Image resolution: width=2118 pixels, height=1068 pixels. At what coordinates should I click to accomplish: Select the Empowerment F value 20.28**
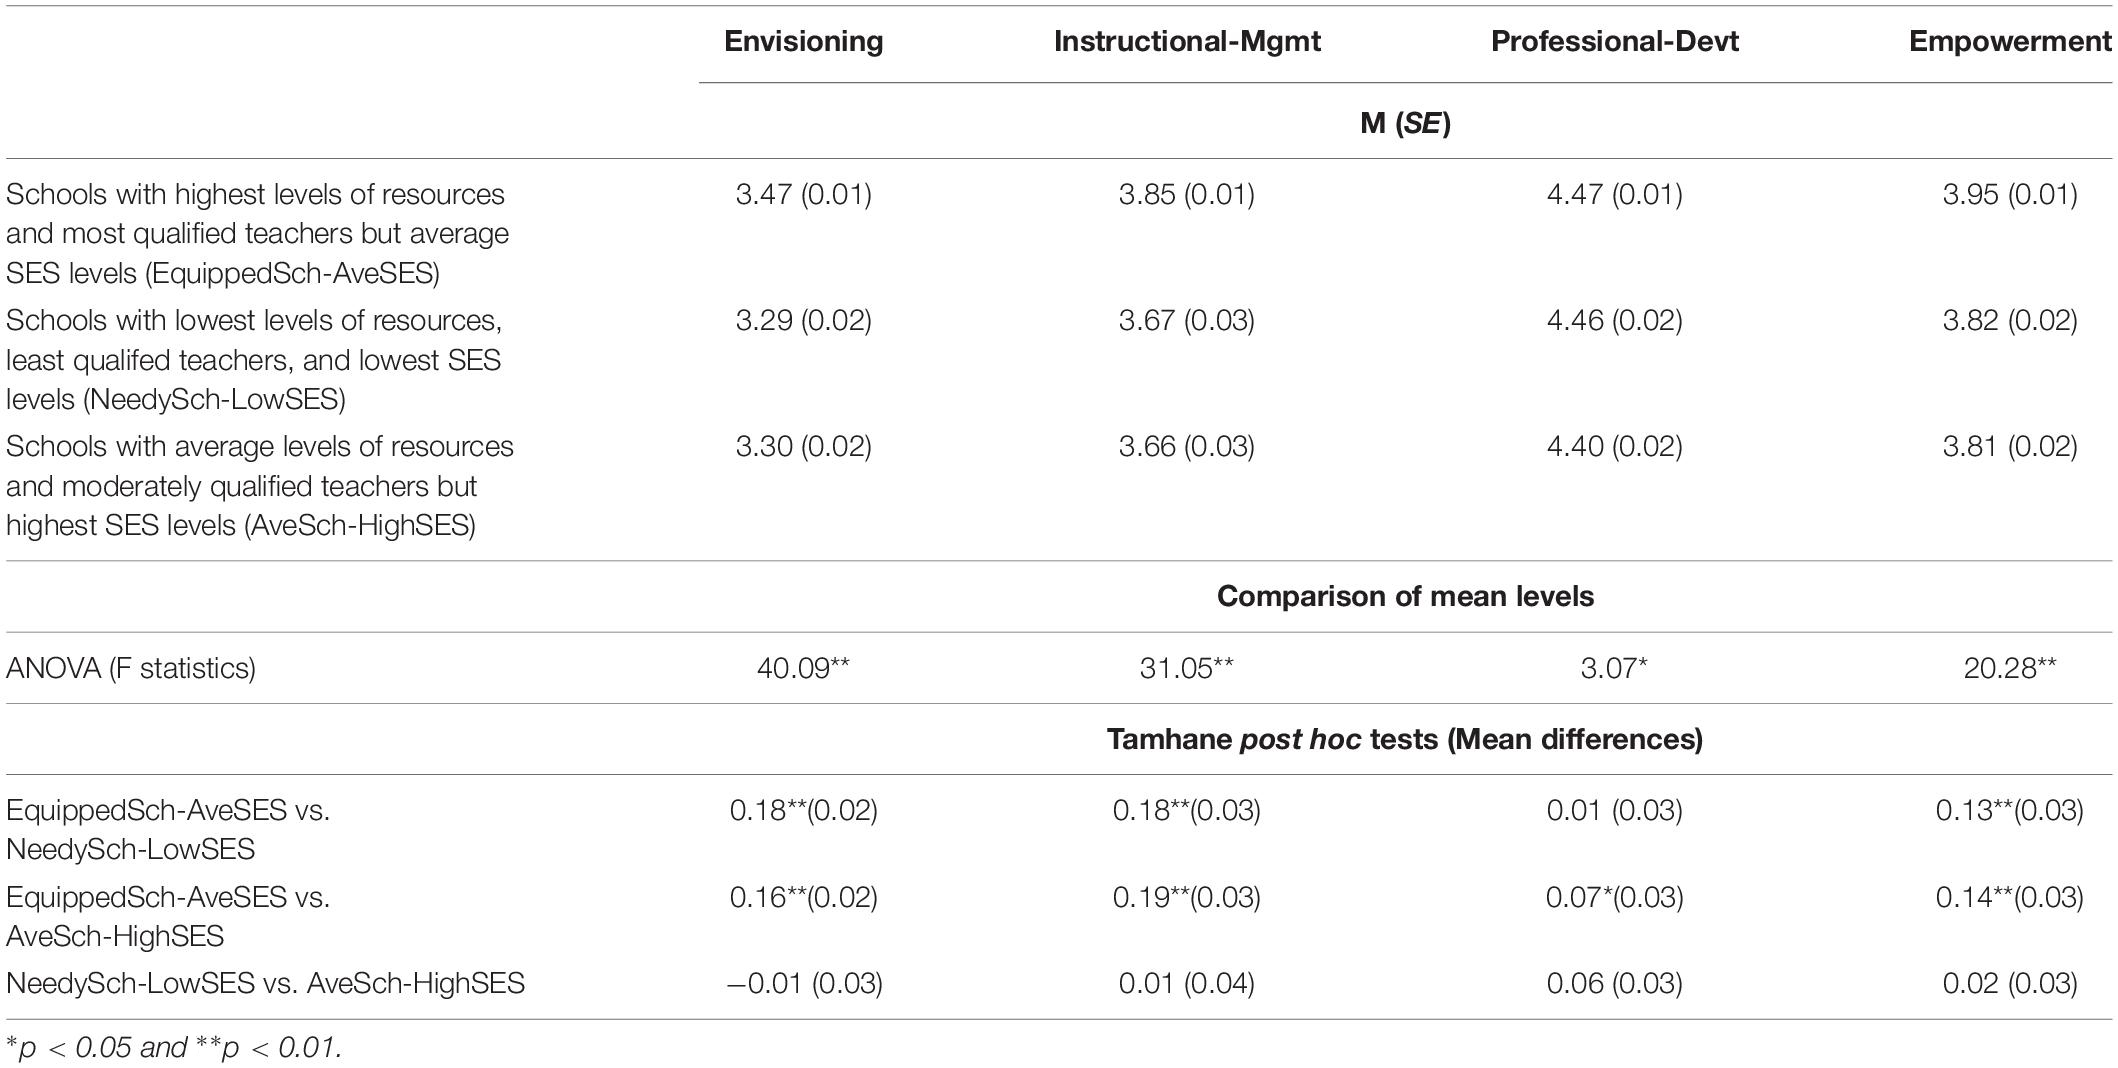pyautogui.click(x=2010, y=668)
